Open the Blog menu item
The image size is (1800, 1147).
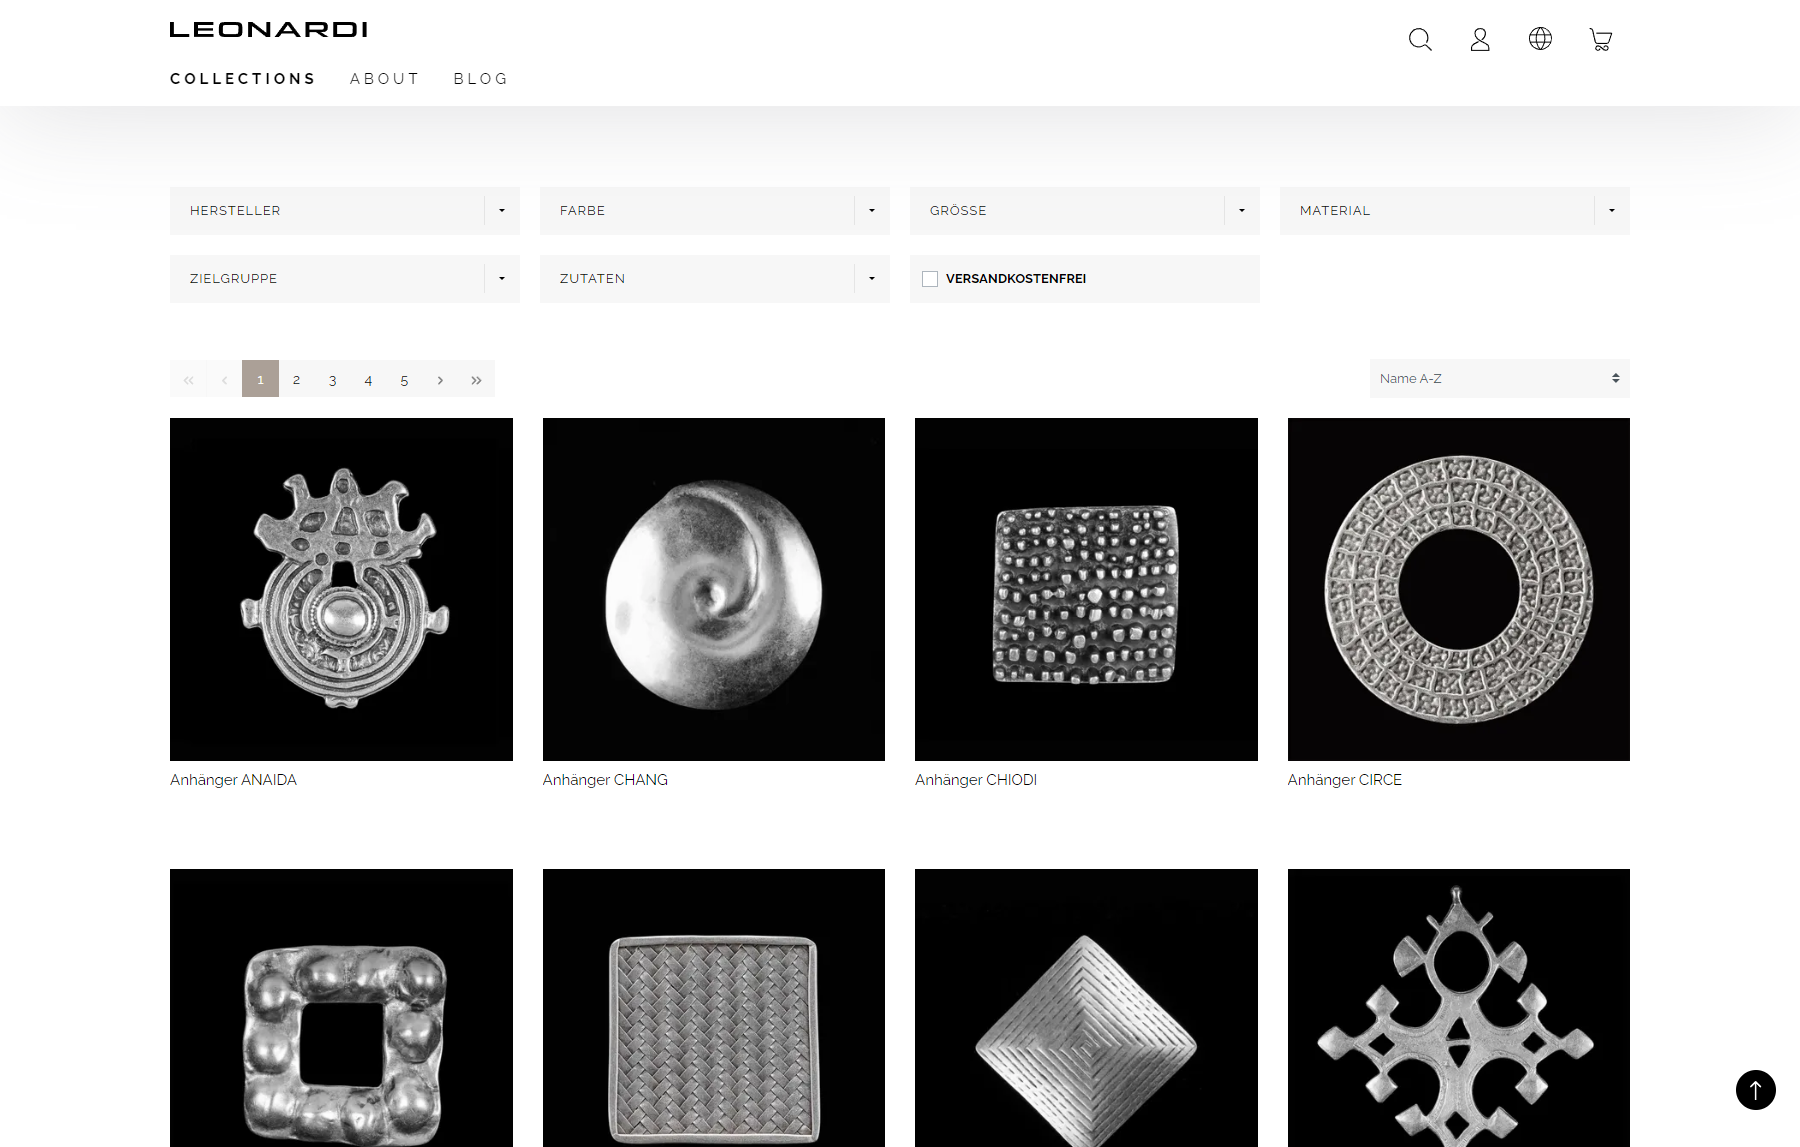tap(481, 78)
